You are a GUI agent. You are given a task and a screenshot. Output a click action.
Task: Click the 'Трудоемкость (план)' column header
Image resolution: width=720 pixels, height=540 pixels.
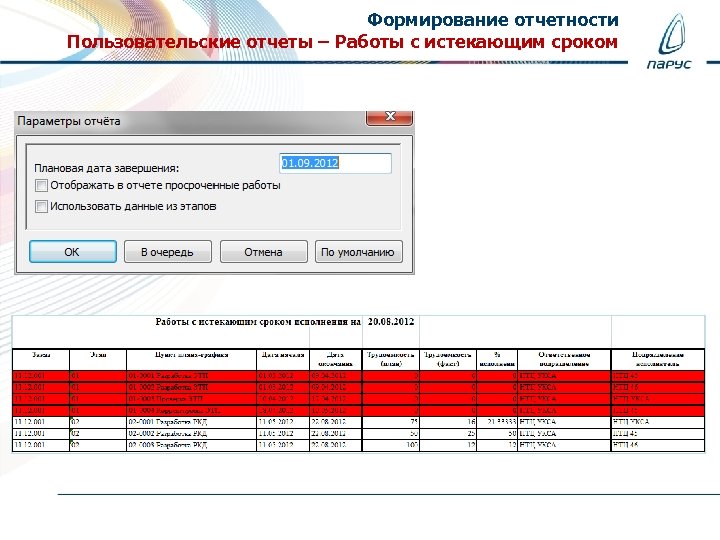[391, 359]
